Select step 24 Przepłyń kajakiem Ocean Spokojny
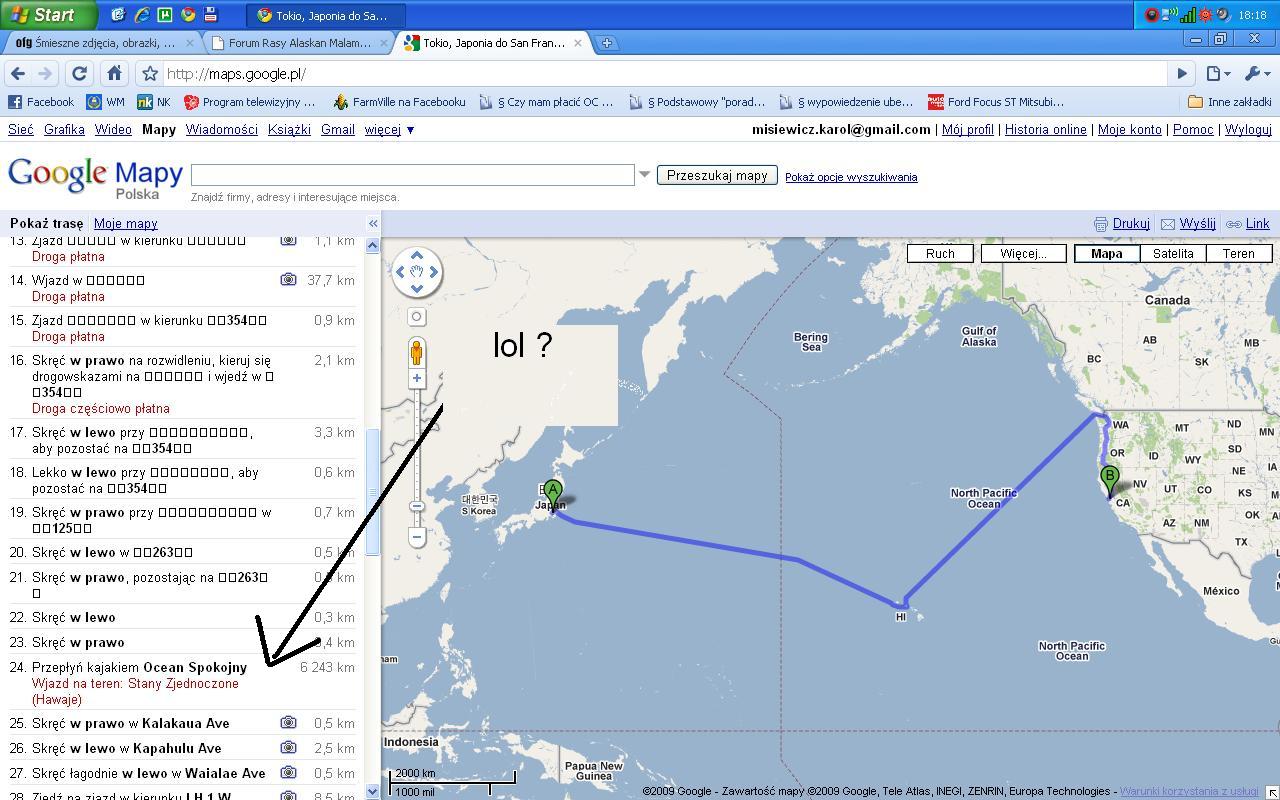Screen dimensions: 1280x800 click(182, 683)
